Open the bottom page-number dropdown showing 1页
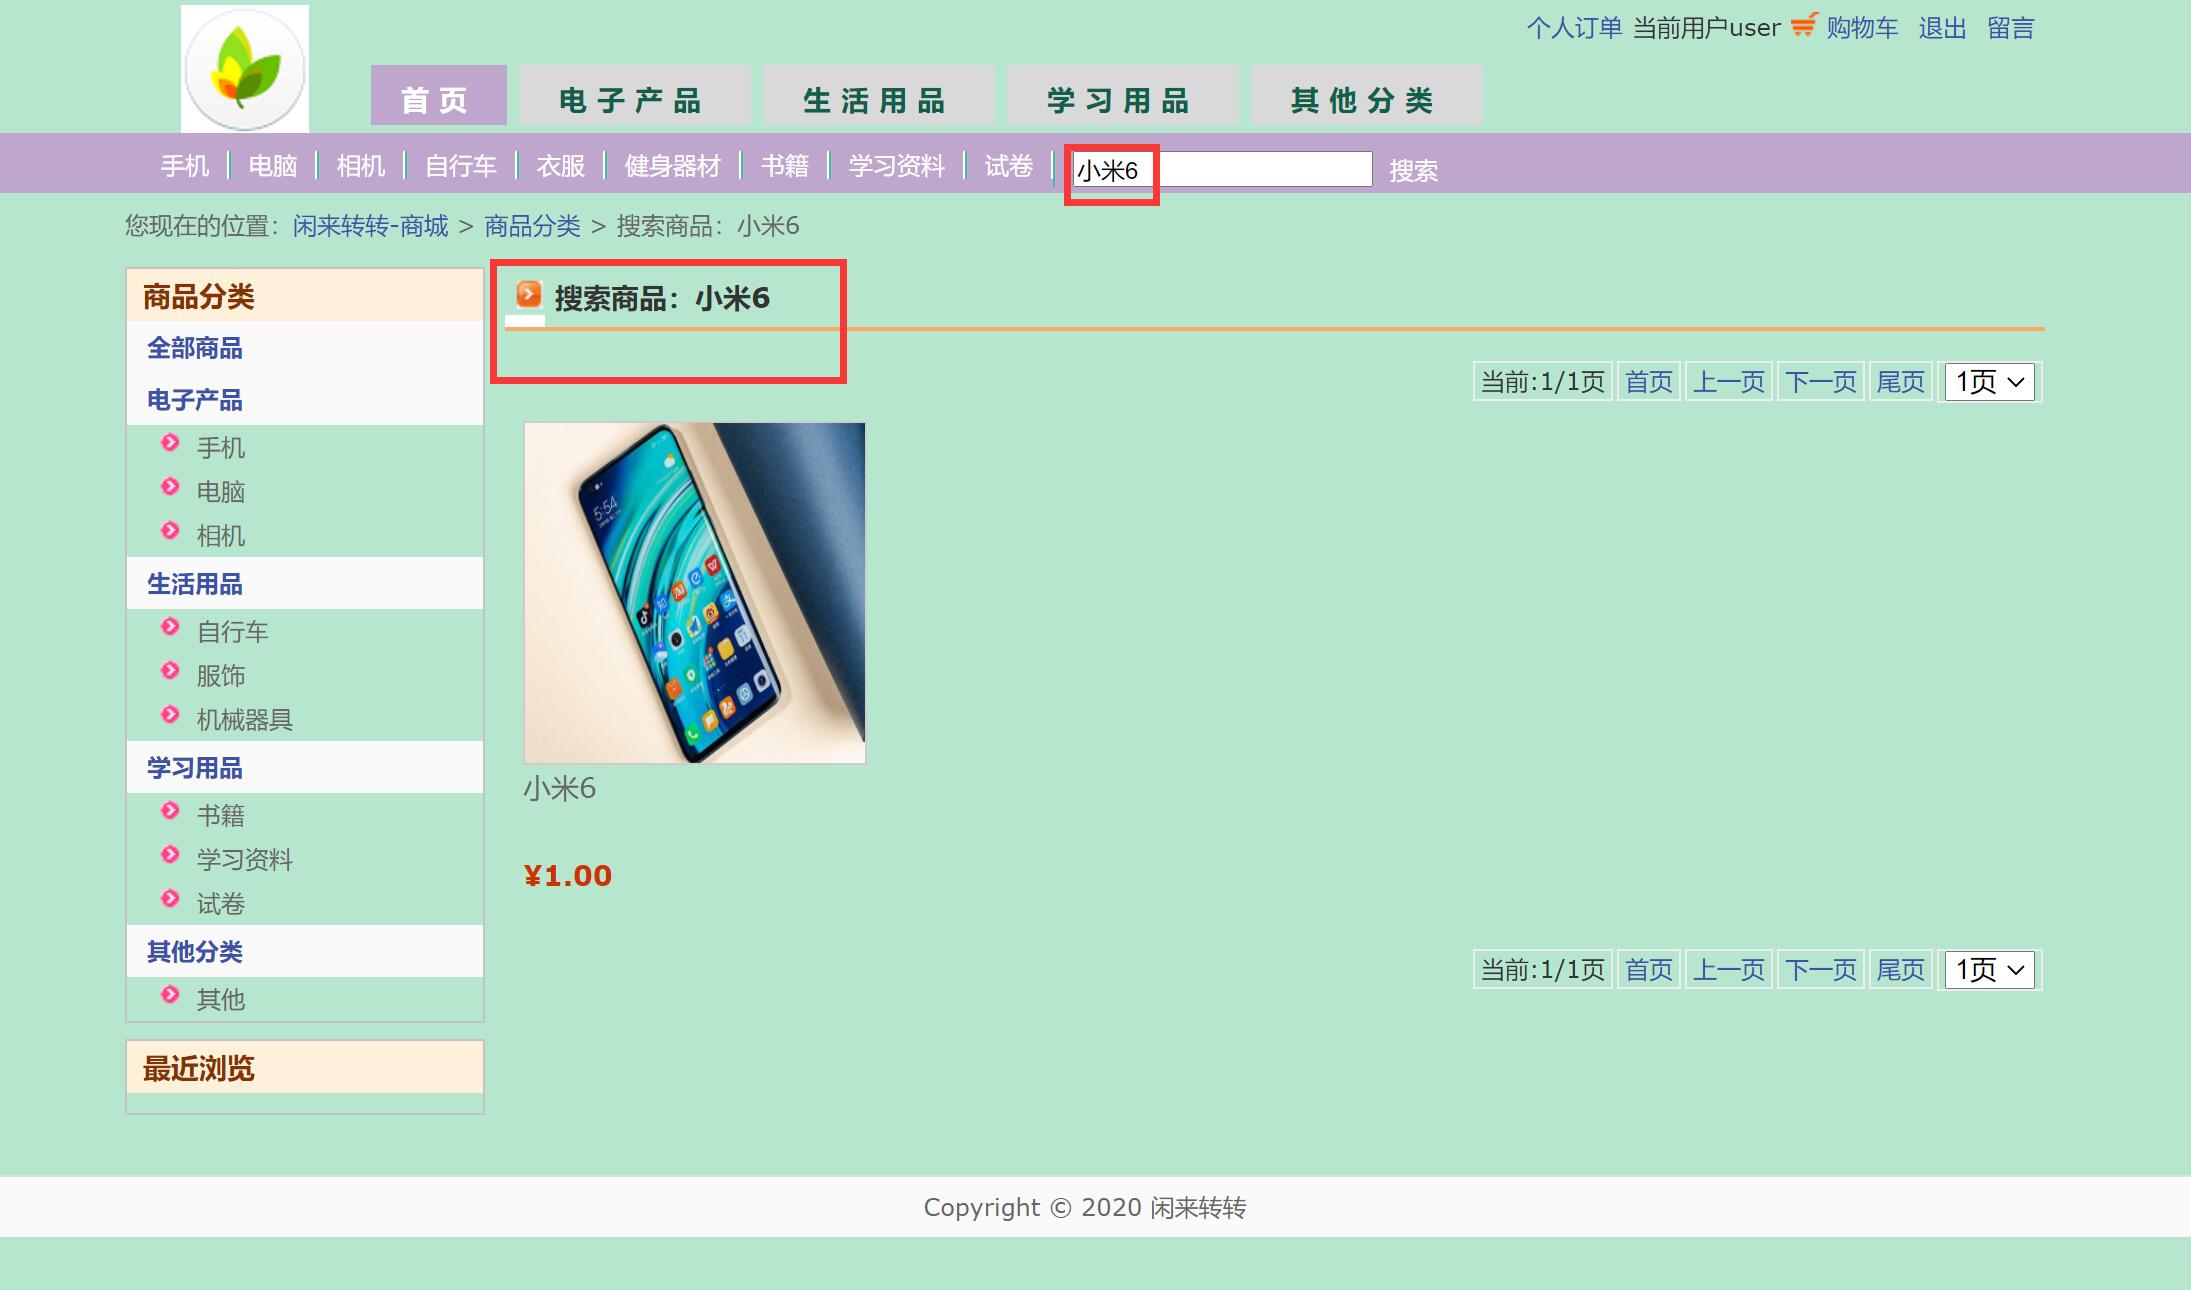This screenshot has height=1290, width=2191. pos(1989,970)
